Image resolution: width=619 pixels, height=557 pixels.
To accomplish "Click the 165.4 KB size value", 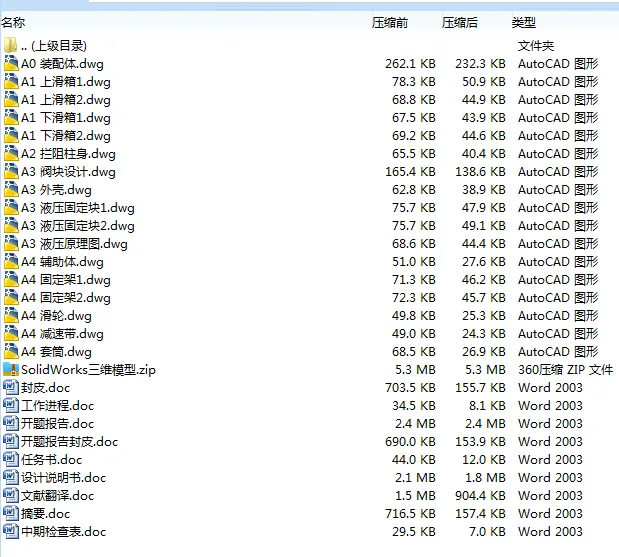I will click(411, 172).
